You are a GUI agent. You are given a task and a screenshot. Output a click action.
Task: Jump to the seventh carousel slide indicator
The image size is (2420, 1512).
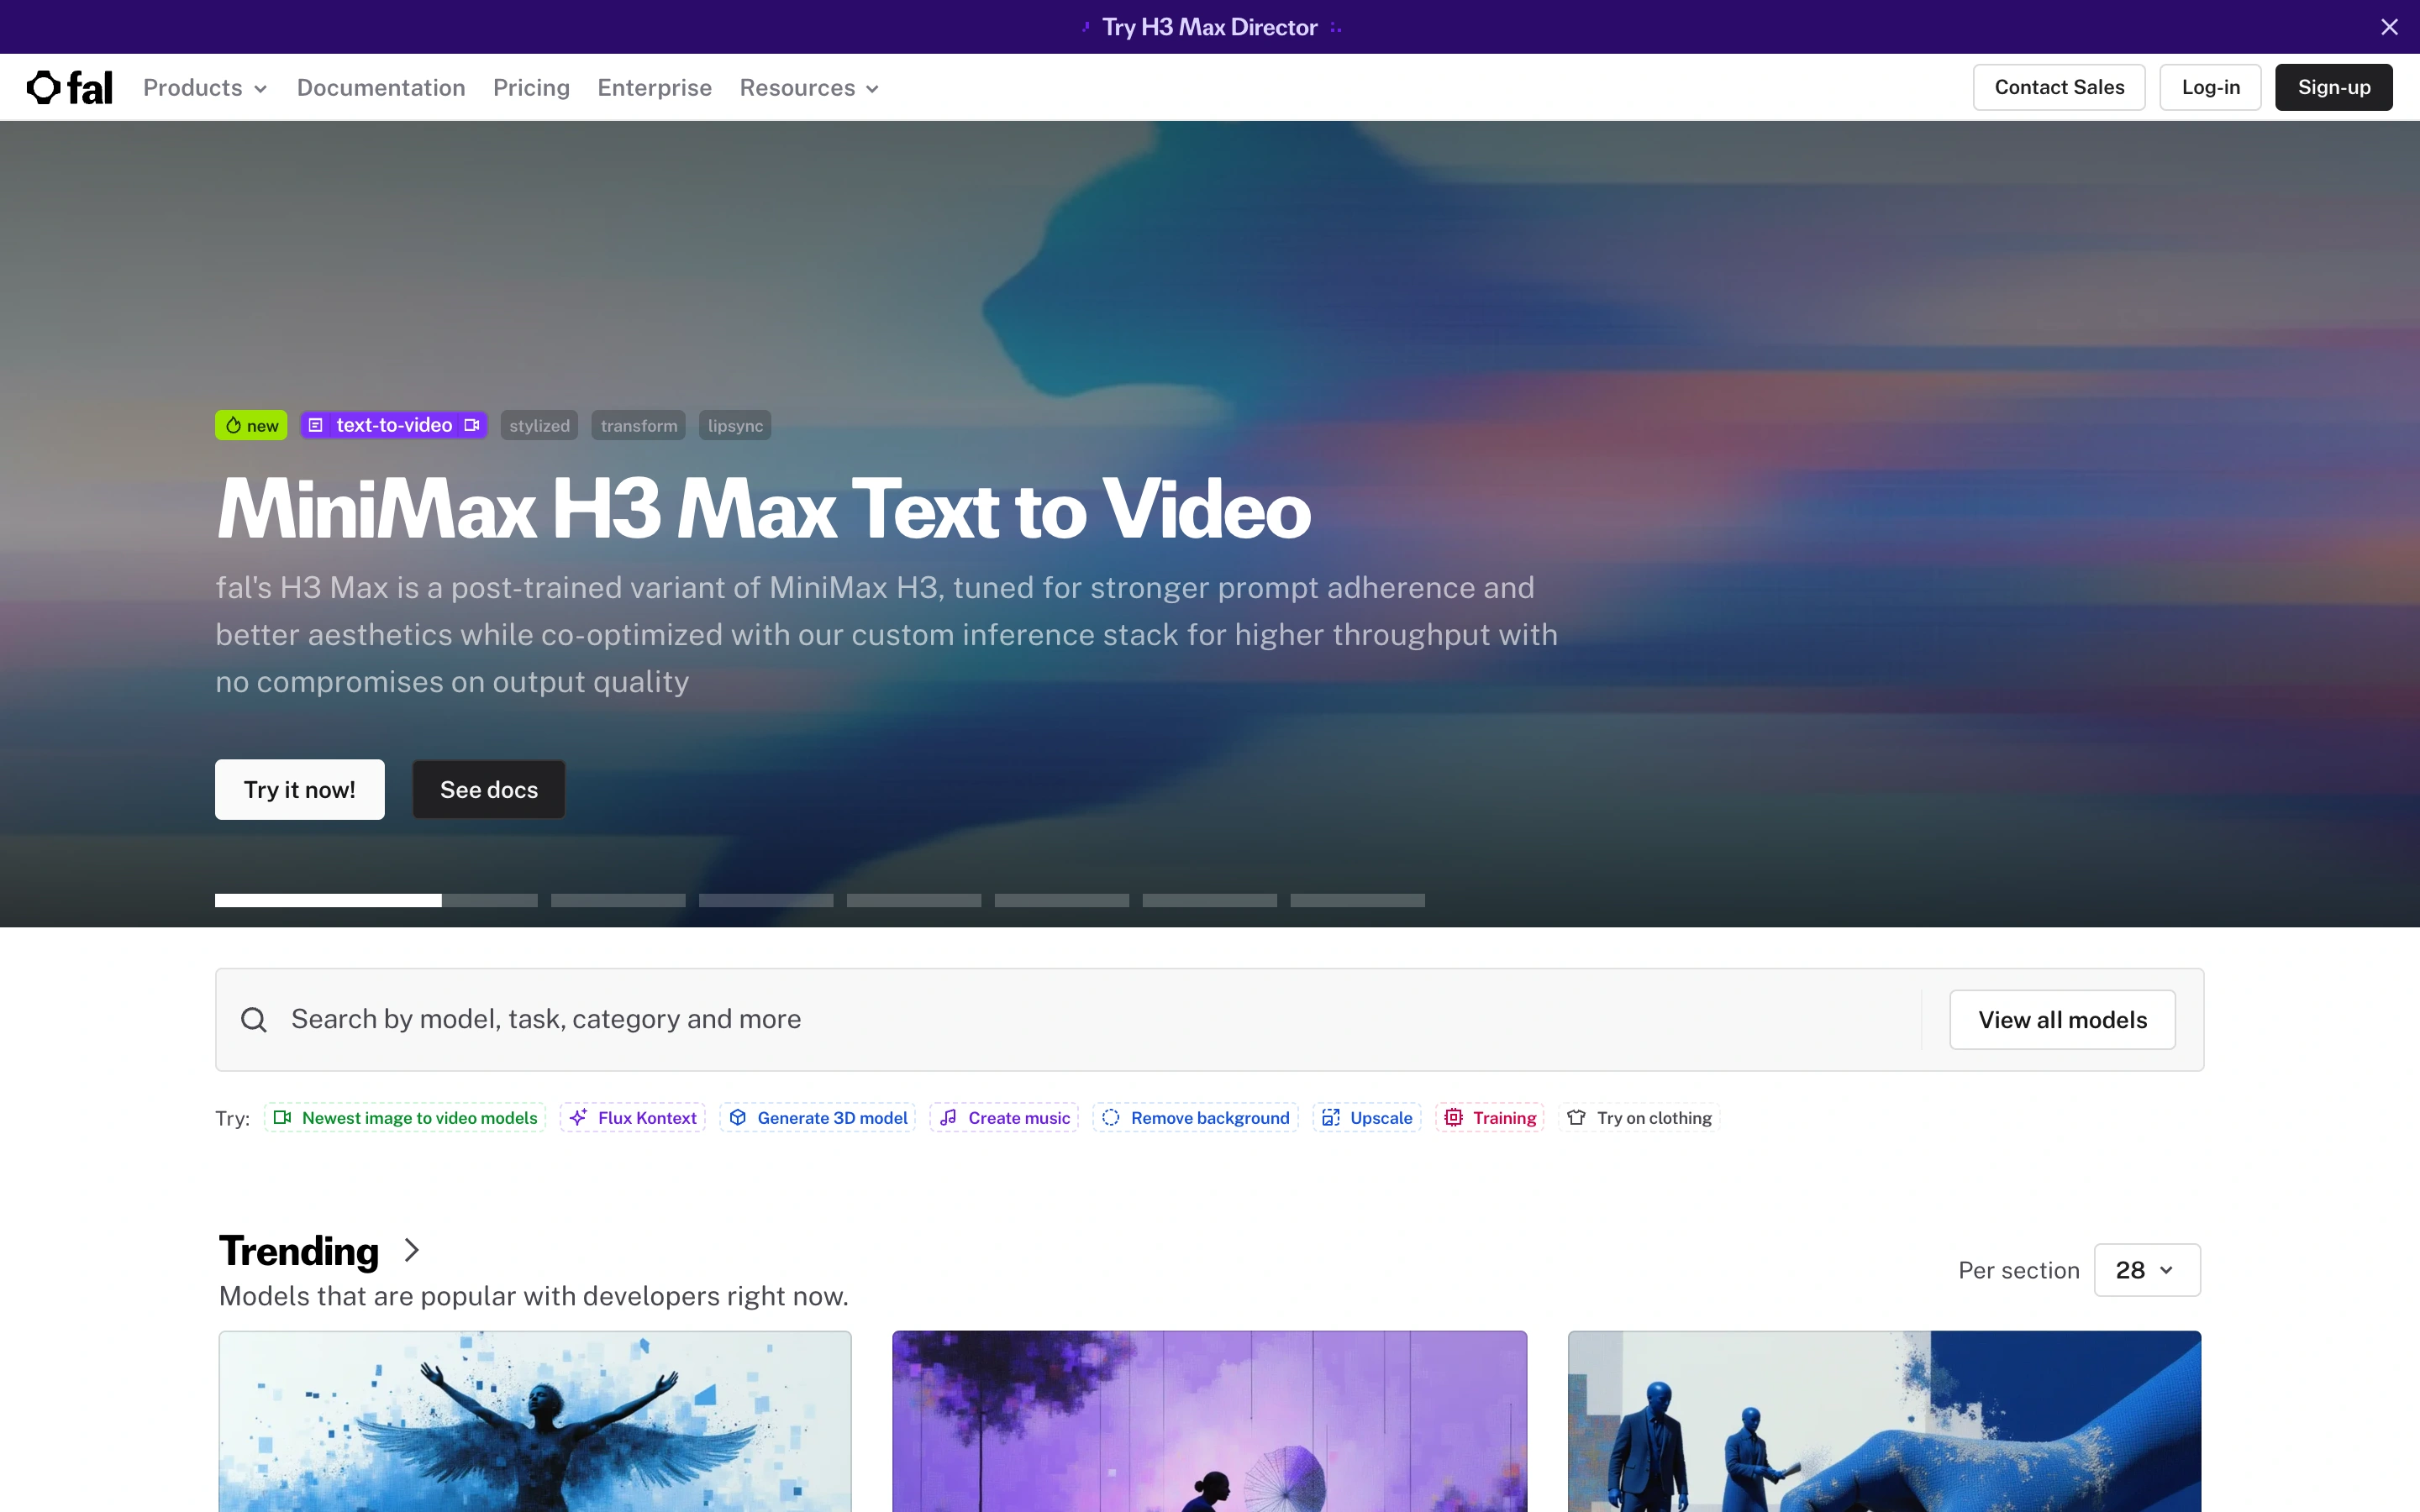[1358, 900]
